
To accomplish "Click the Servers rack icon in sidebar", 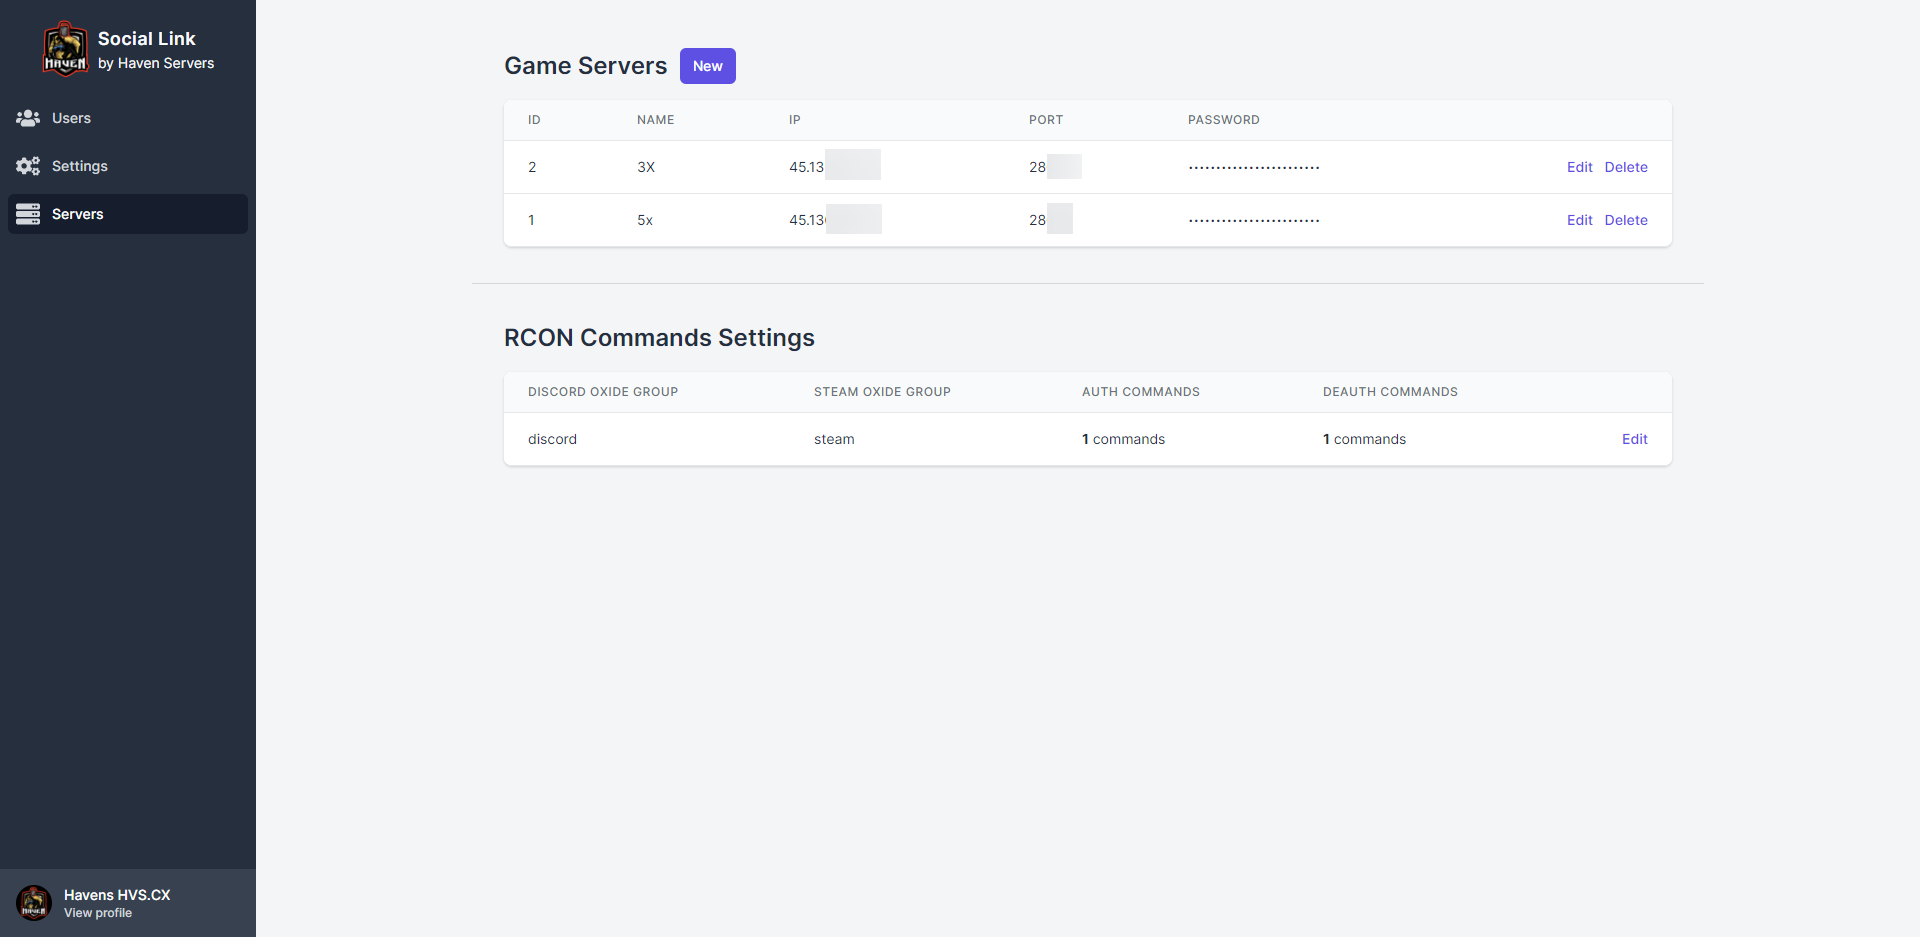I will pos(28,214).
